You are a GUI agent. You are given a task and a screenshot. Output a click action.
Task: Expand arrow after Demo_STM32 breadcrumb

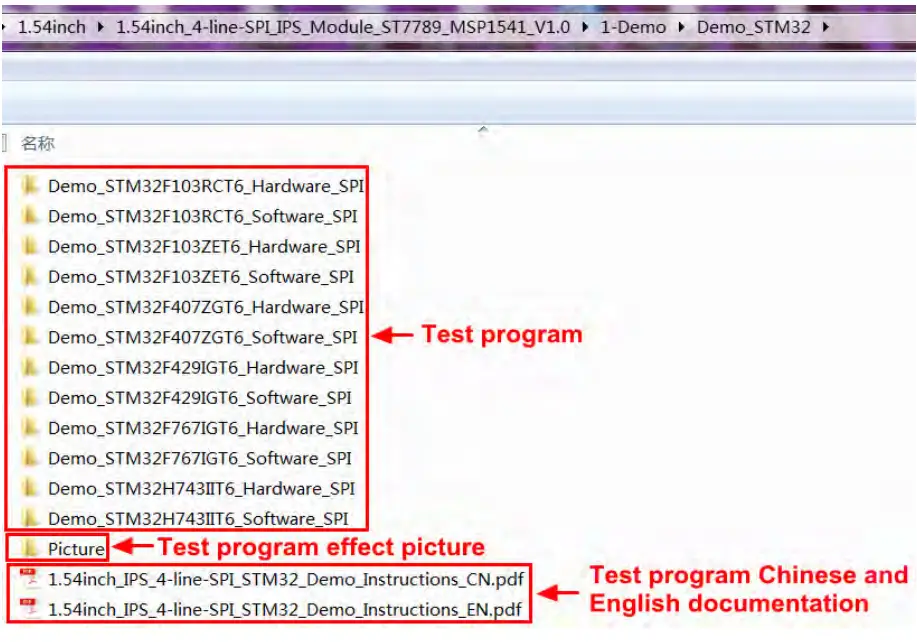tap(826, 27)
